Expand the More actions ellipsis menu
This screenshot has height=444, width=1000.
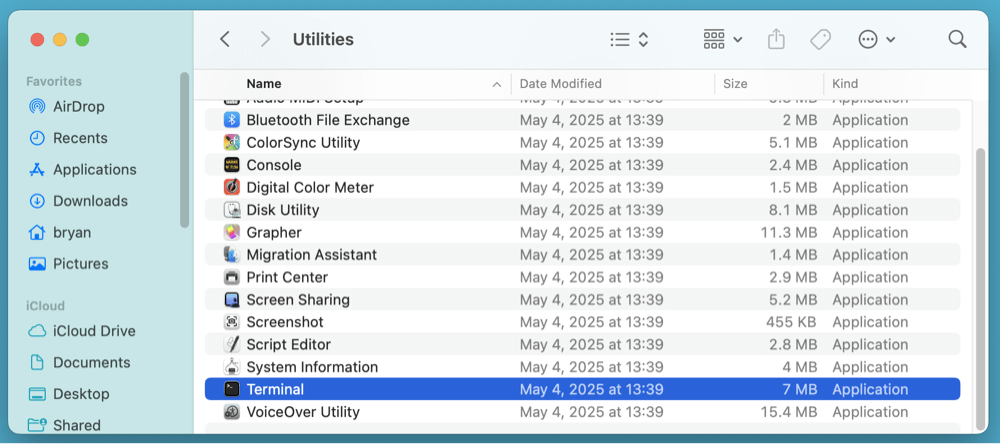[876, 39]
